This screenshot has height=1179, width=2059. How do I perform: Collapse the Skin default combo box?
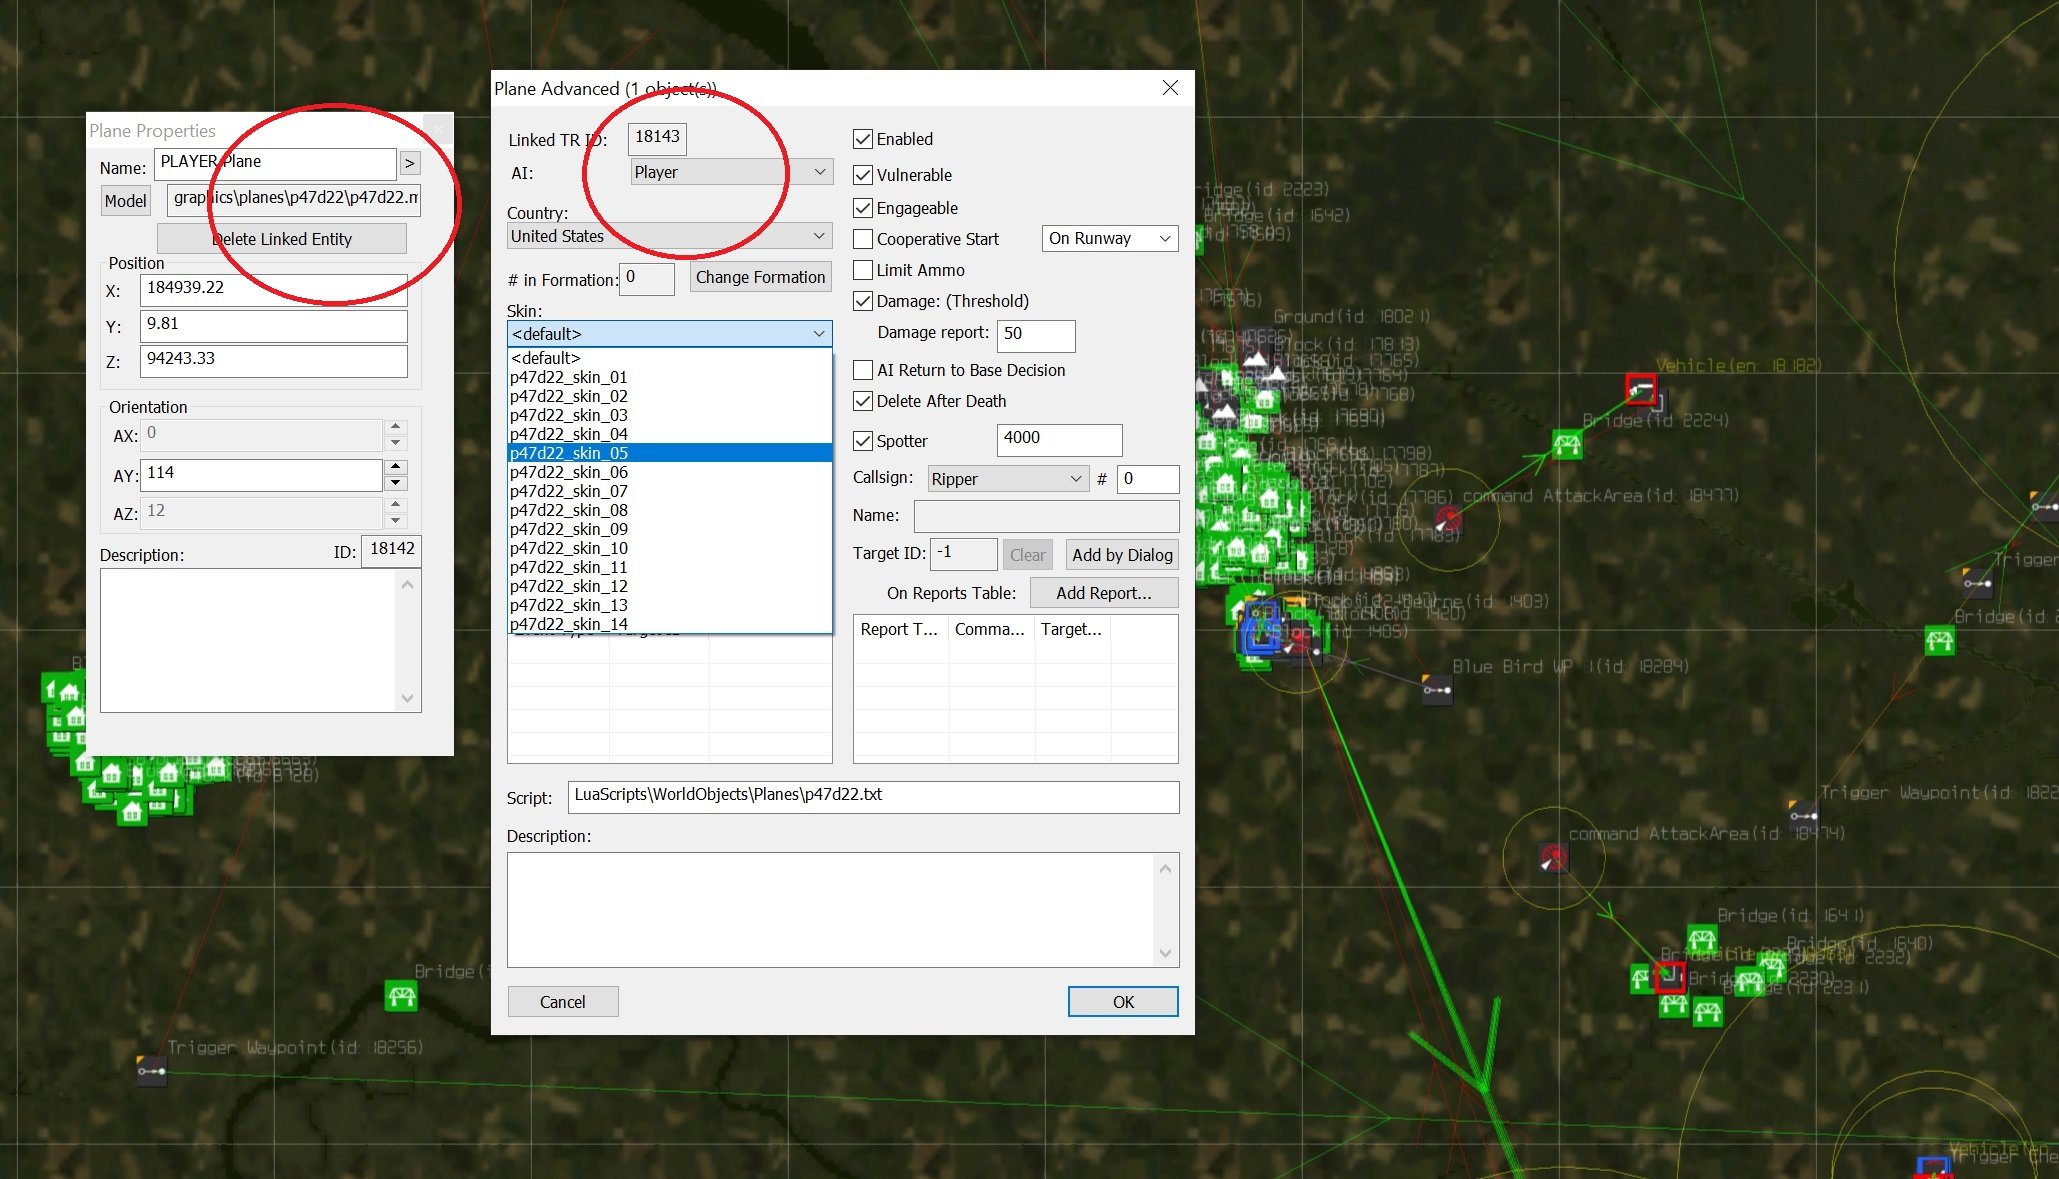pyautogui.click(x=669, y=333)
